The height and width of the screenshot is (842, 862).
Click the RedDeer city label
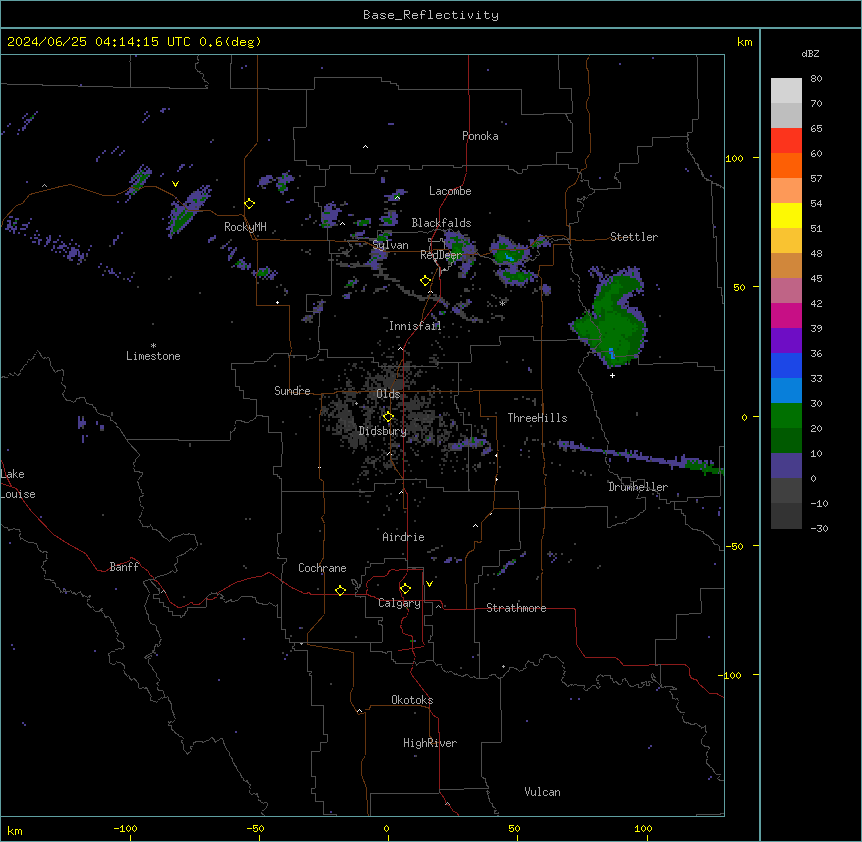click(441, 255)
